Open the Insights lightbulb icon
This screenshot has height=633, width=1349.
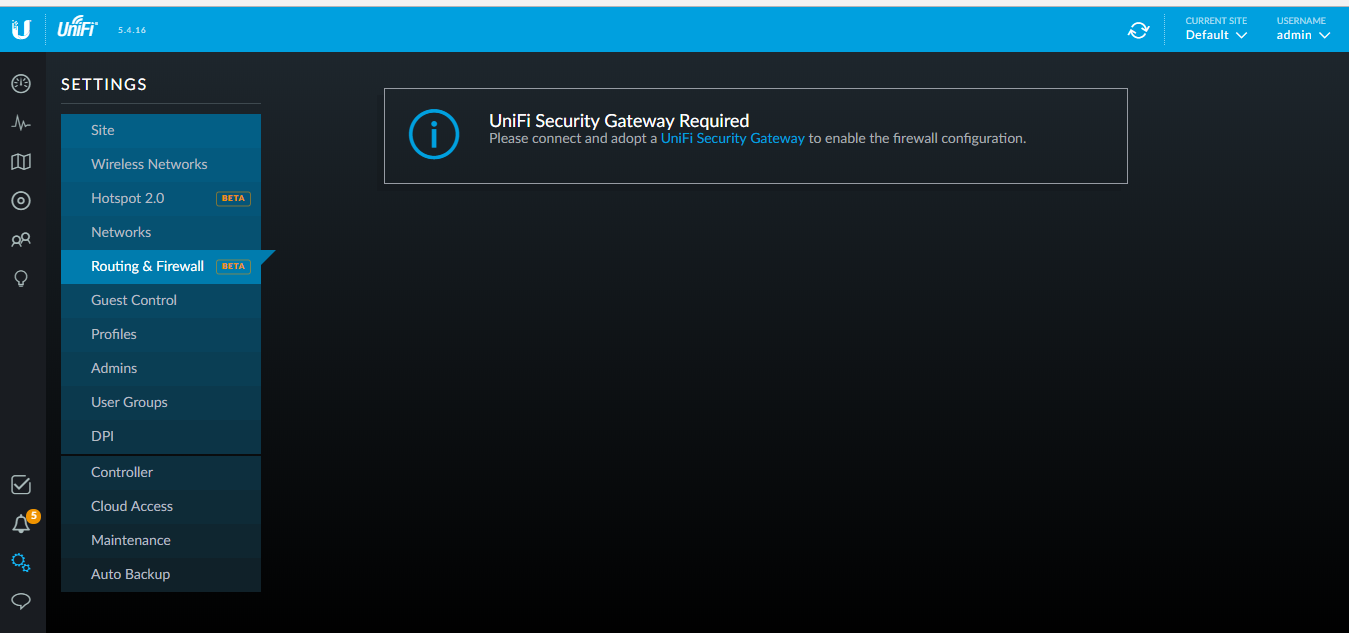[21, 279]
